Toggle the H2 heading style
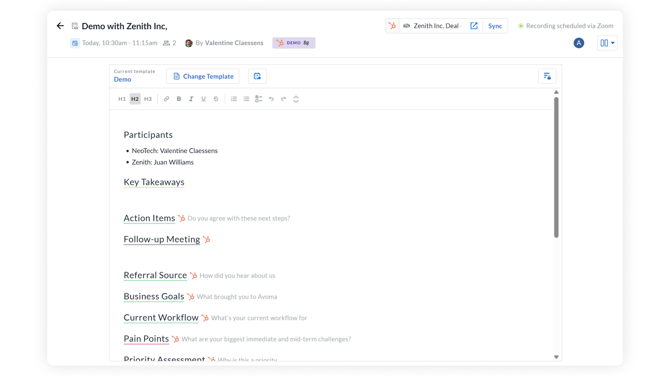This screenshot has width=670, height=376. coord(135,99)
